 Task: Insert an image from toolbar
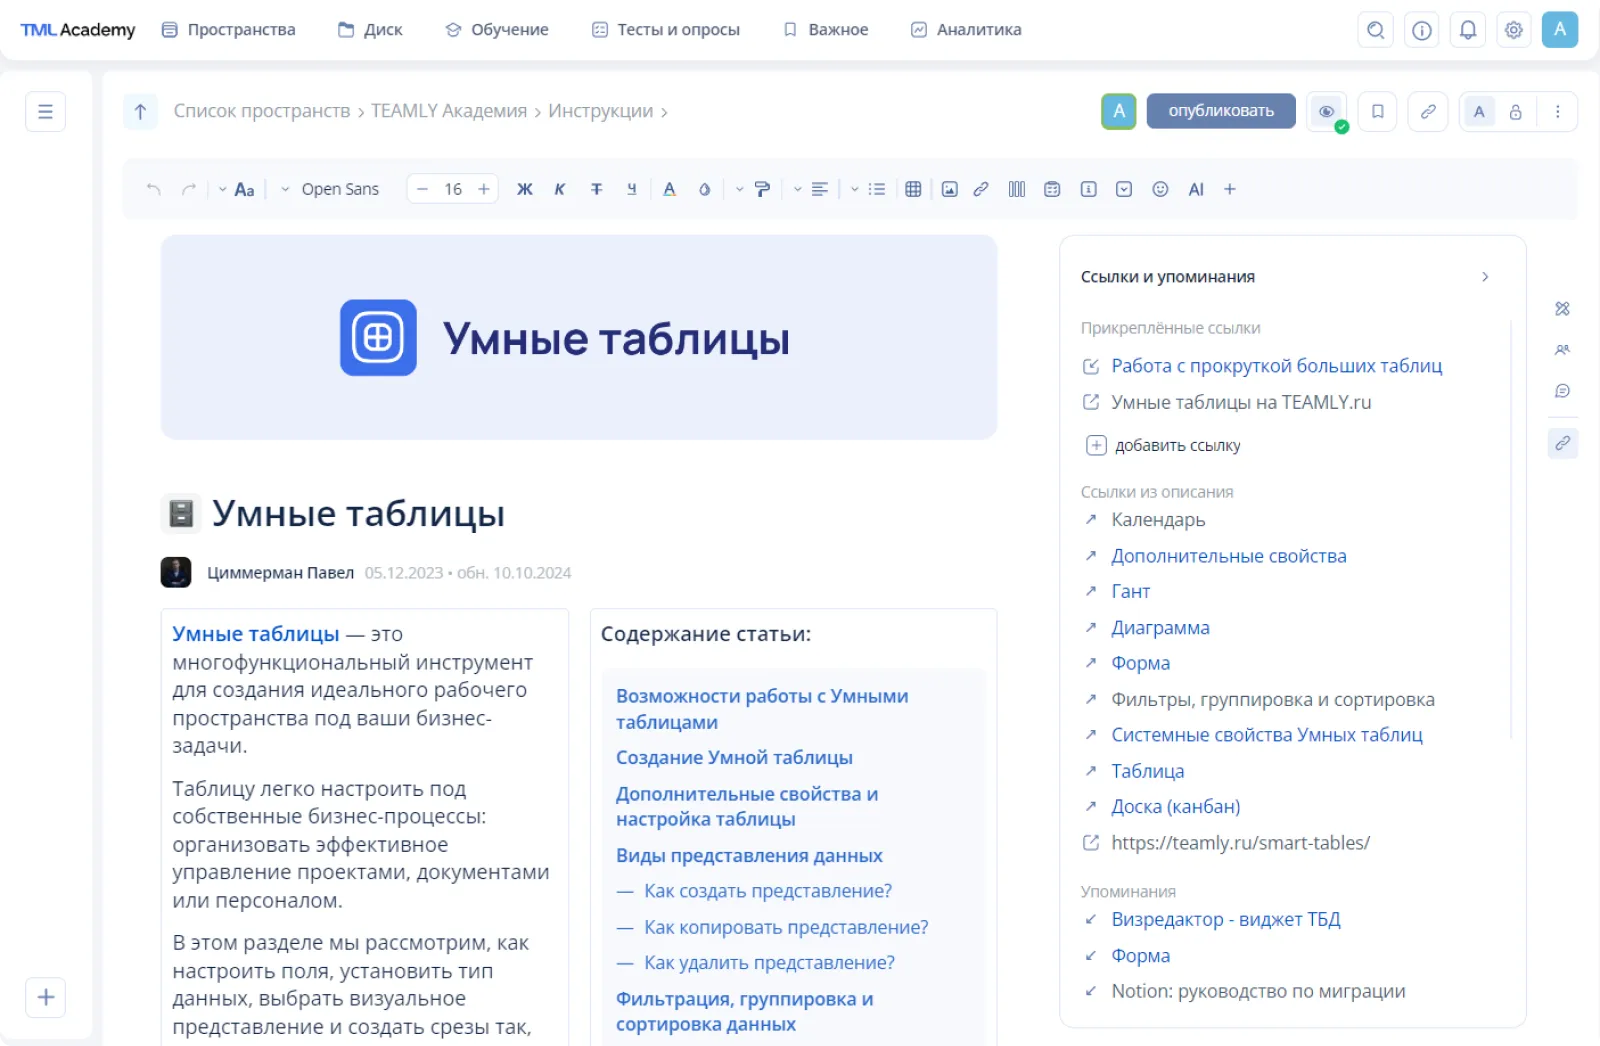click(x=950, y=189)
